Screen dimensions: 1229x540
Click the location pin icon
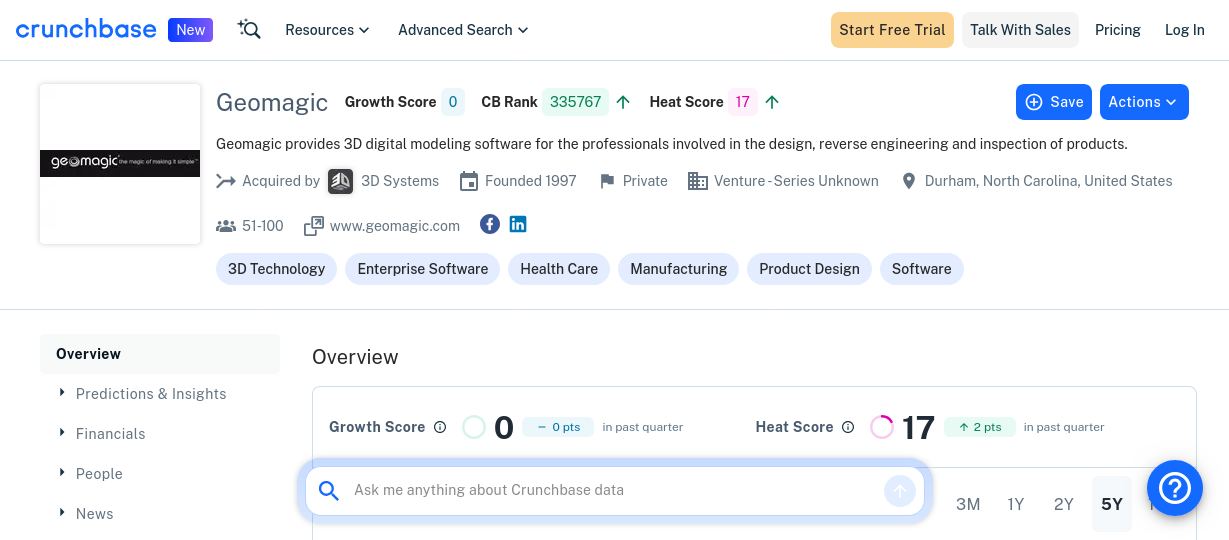point(909,181)
